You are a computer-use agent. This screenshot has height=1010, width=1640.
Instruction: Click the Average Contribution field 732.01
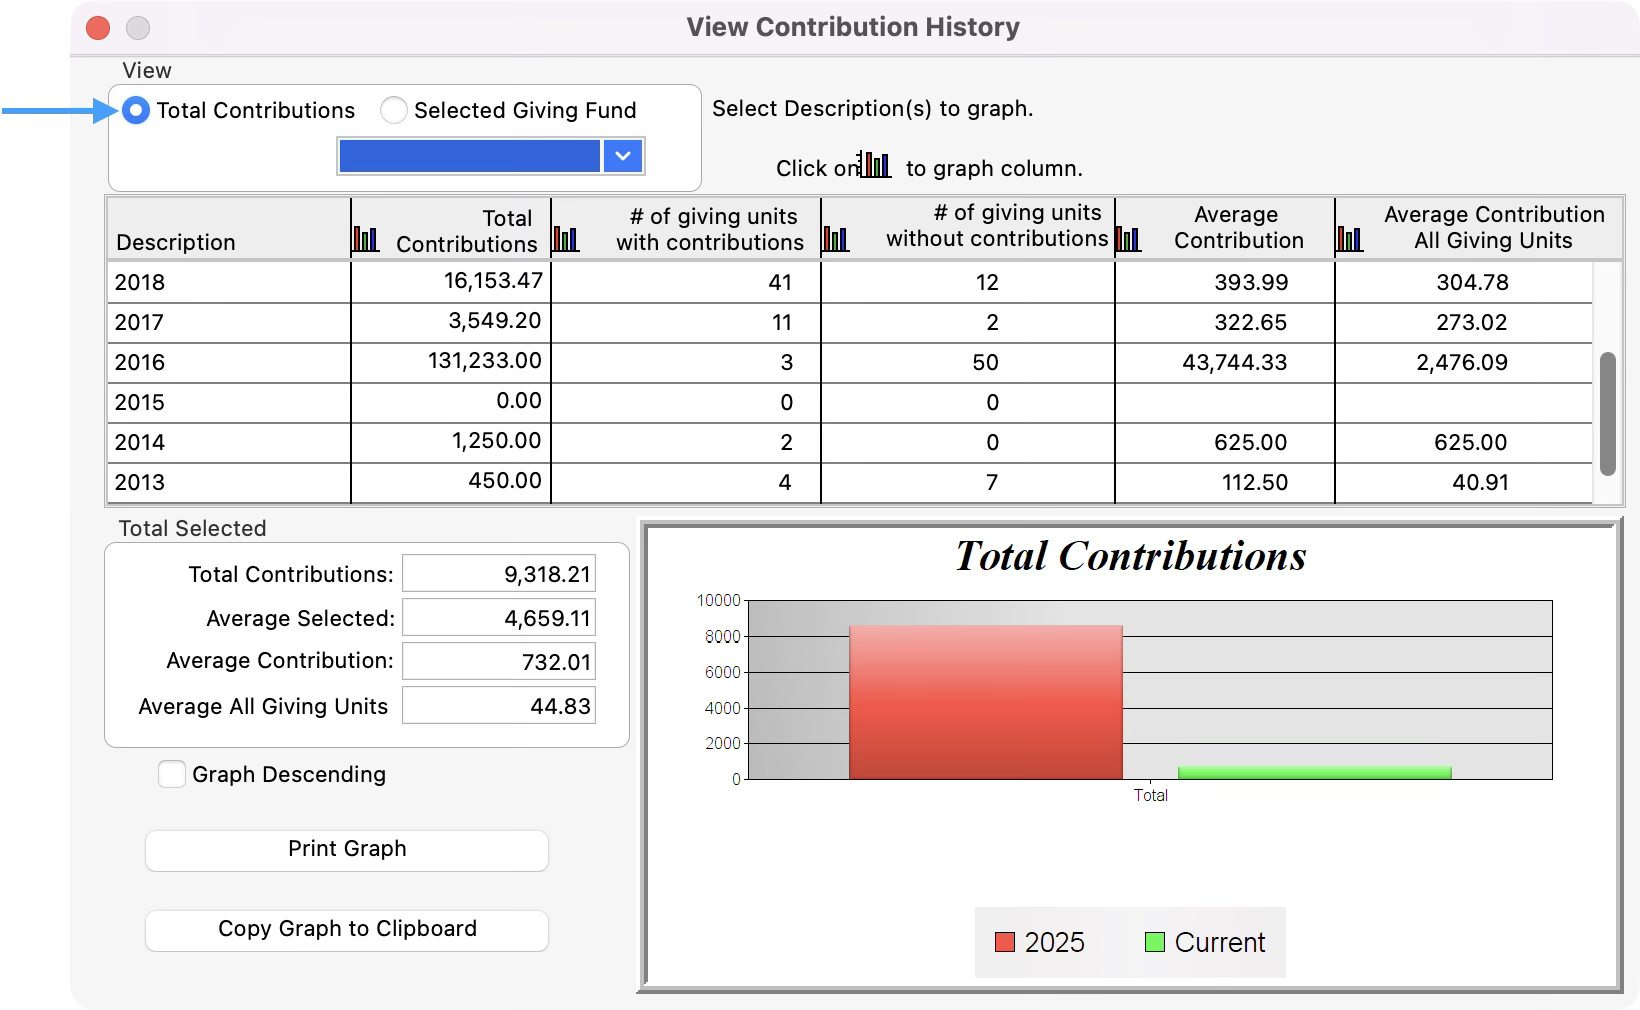[499, 662]
